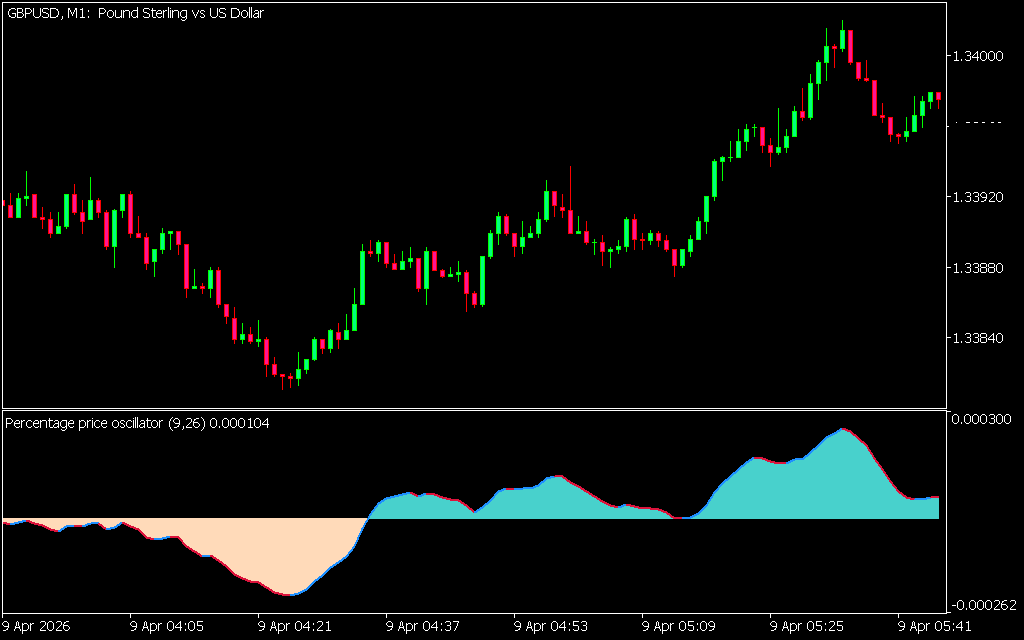Viewport: 1024px width, 640px height.
Task: Click the 9 Apr 2026 date label
Action: [x=38, y=627]
